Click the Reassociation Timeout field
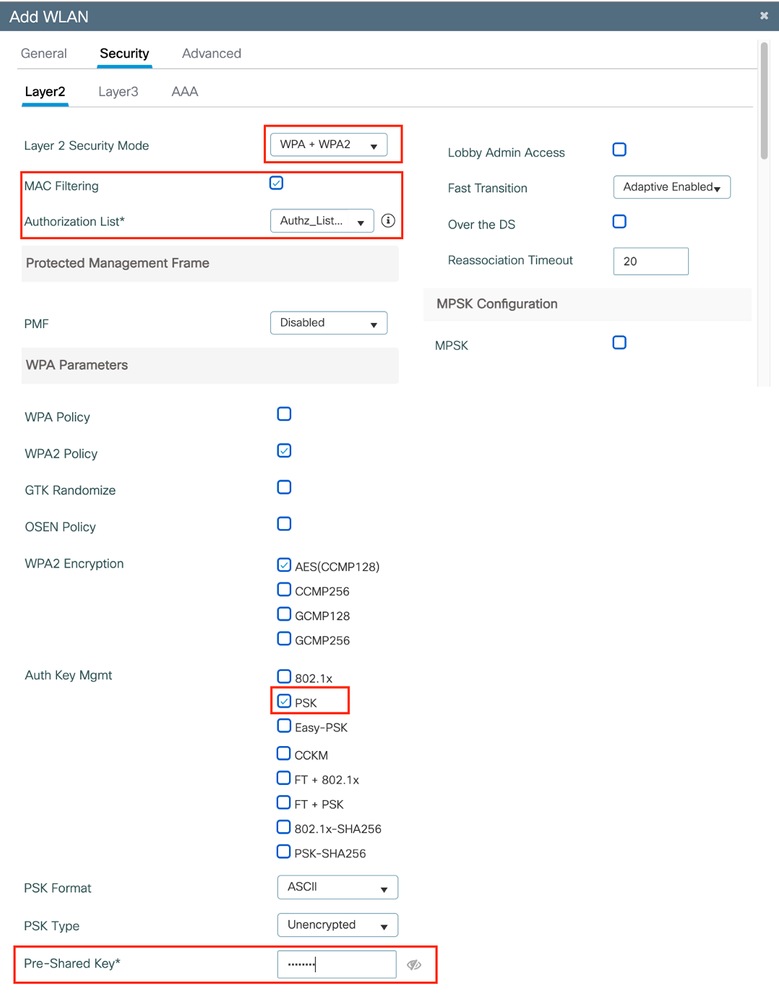Viewport: 779px width, 999px height. coord(650,261)
